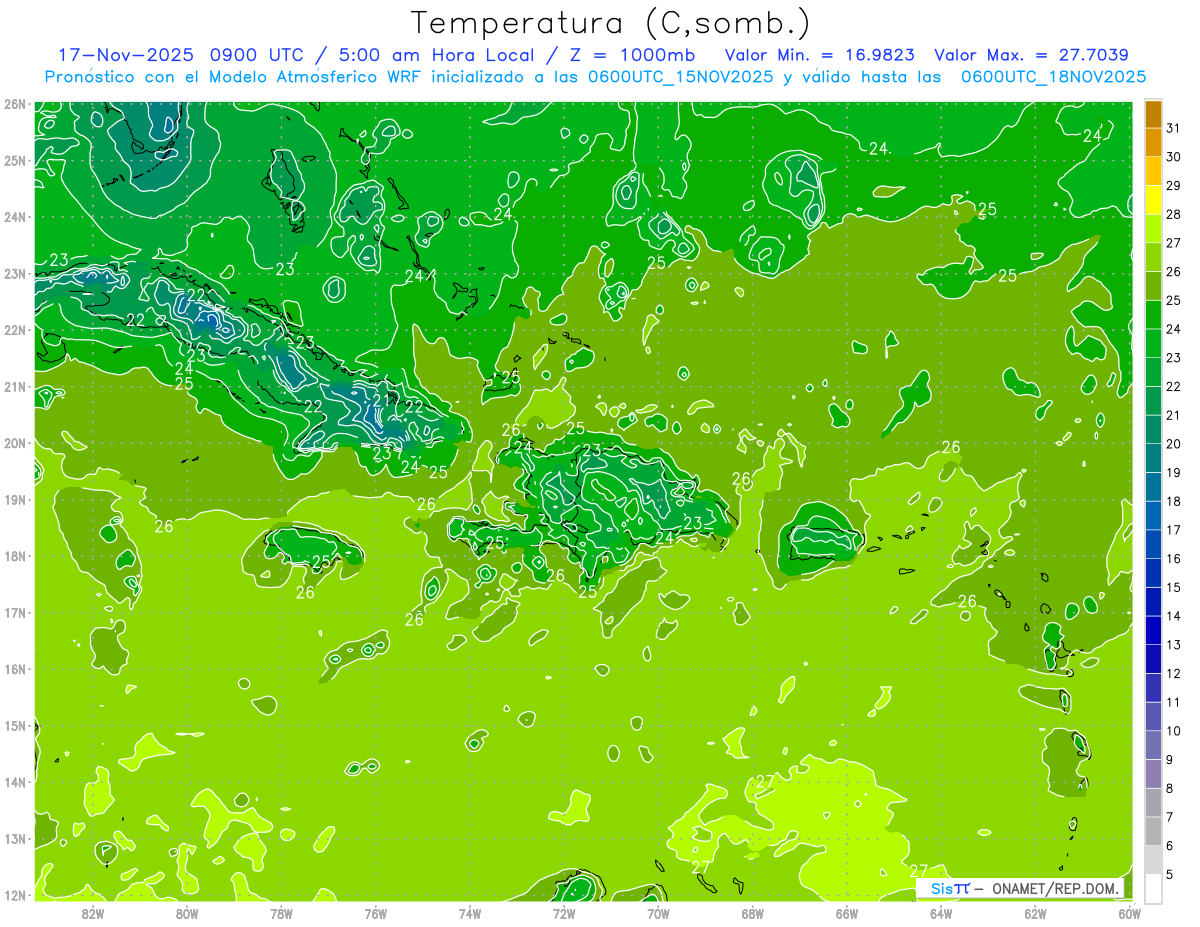1200x927 pixels.
Task: Click the '80W' longitude axis label
Action: click(187, 913)
